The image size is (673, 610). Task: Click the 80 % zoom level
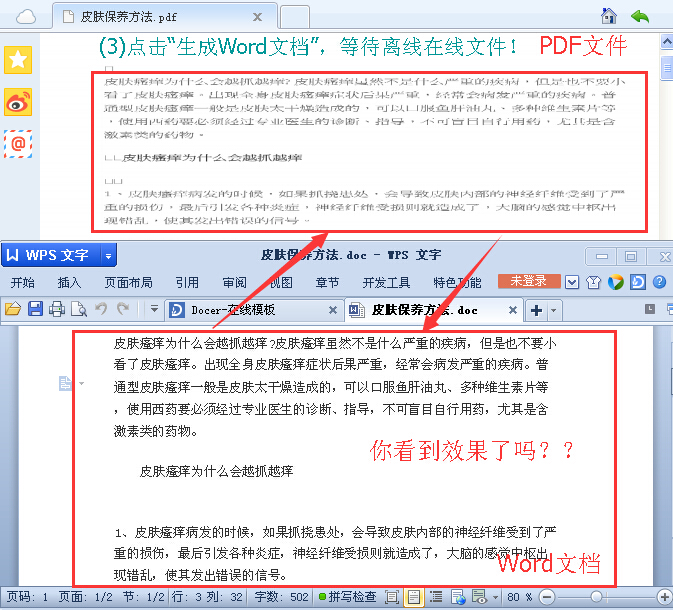pos(519,597)
